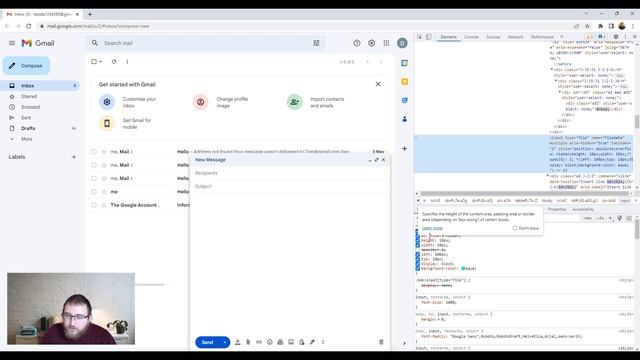The height and width of the screenshot is (360, 640).
Task: Toggle the Don't show checkbox in tooltip
Action: 515,228
